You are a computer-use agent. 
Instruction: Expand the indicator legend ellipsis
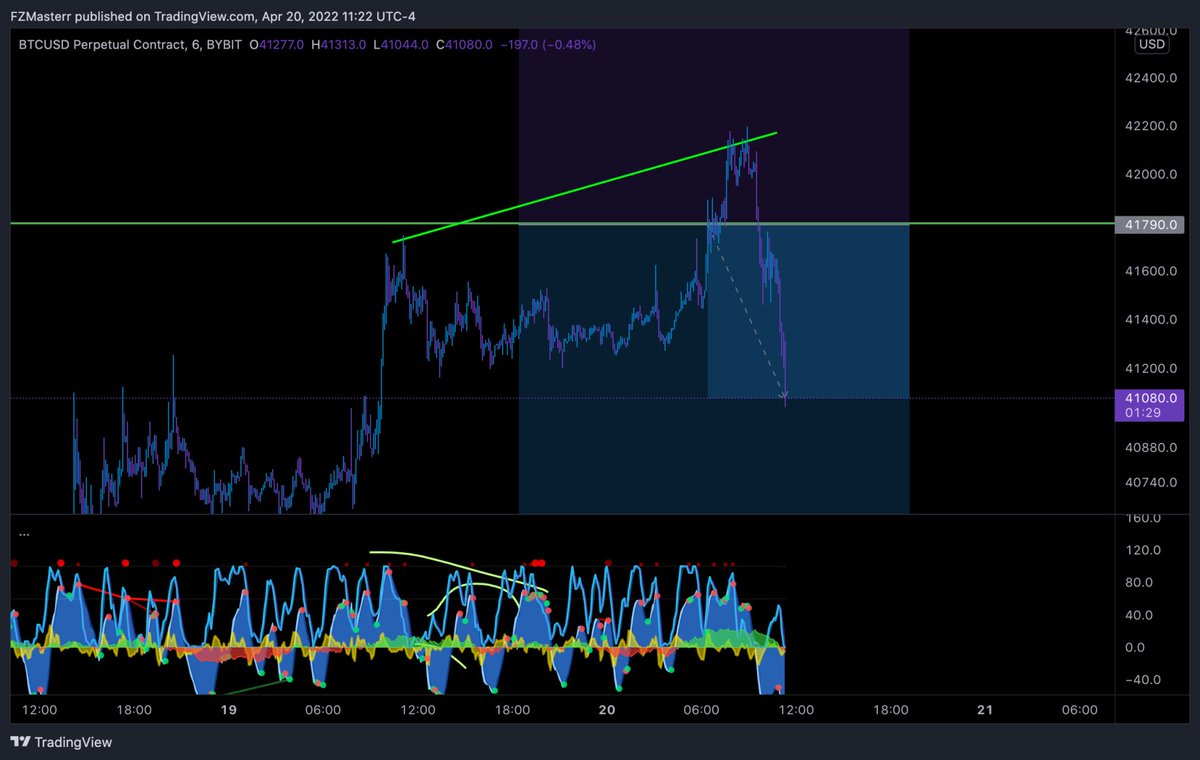pos(23,535)
